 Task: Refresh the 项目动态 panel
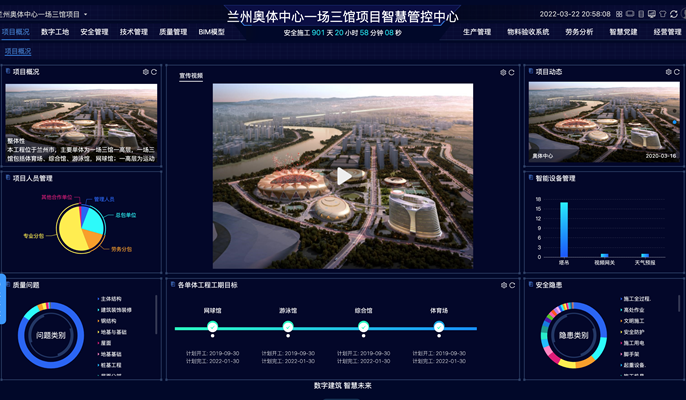click(676, 72)
